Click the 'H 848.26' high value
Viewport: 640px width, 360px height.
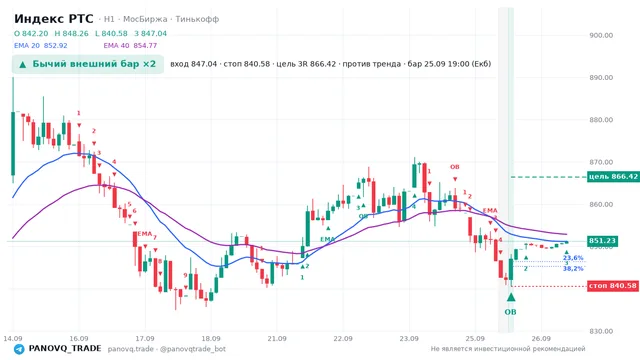[x=71, y=33]
